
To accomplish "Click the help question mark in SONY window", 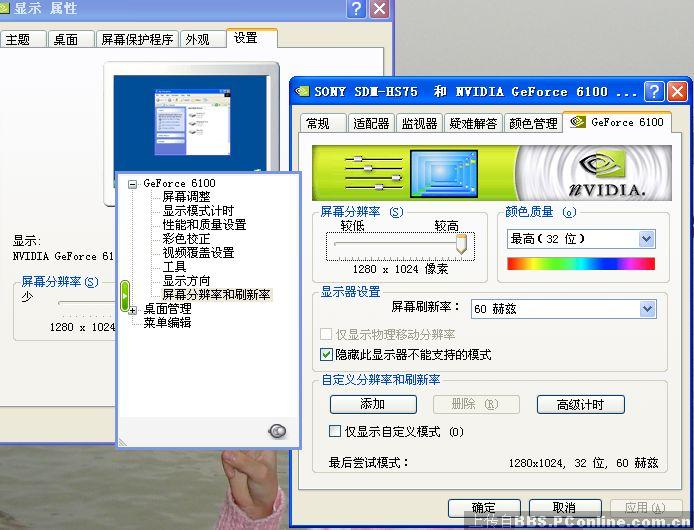I will (x=654, y=92).
